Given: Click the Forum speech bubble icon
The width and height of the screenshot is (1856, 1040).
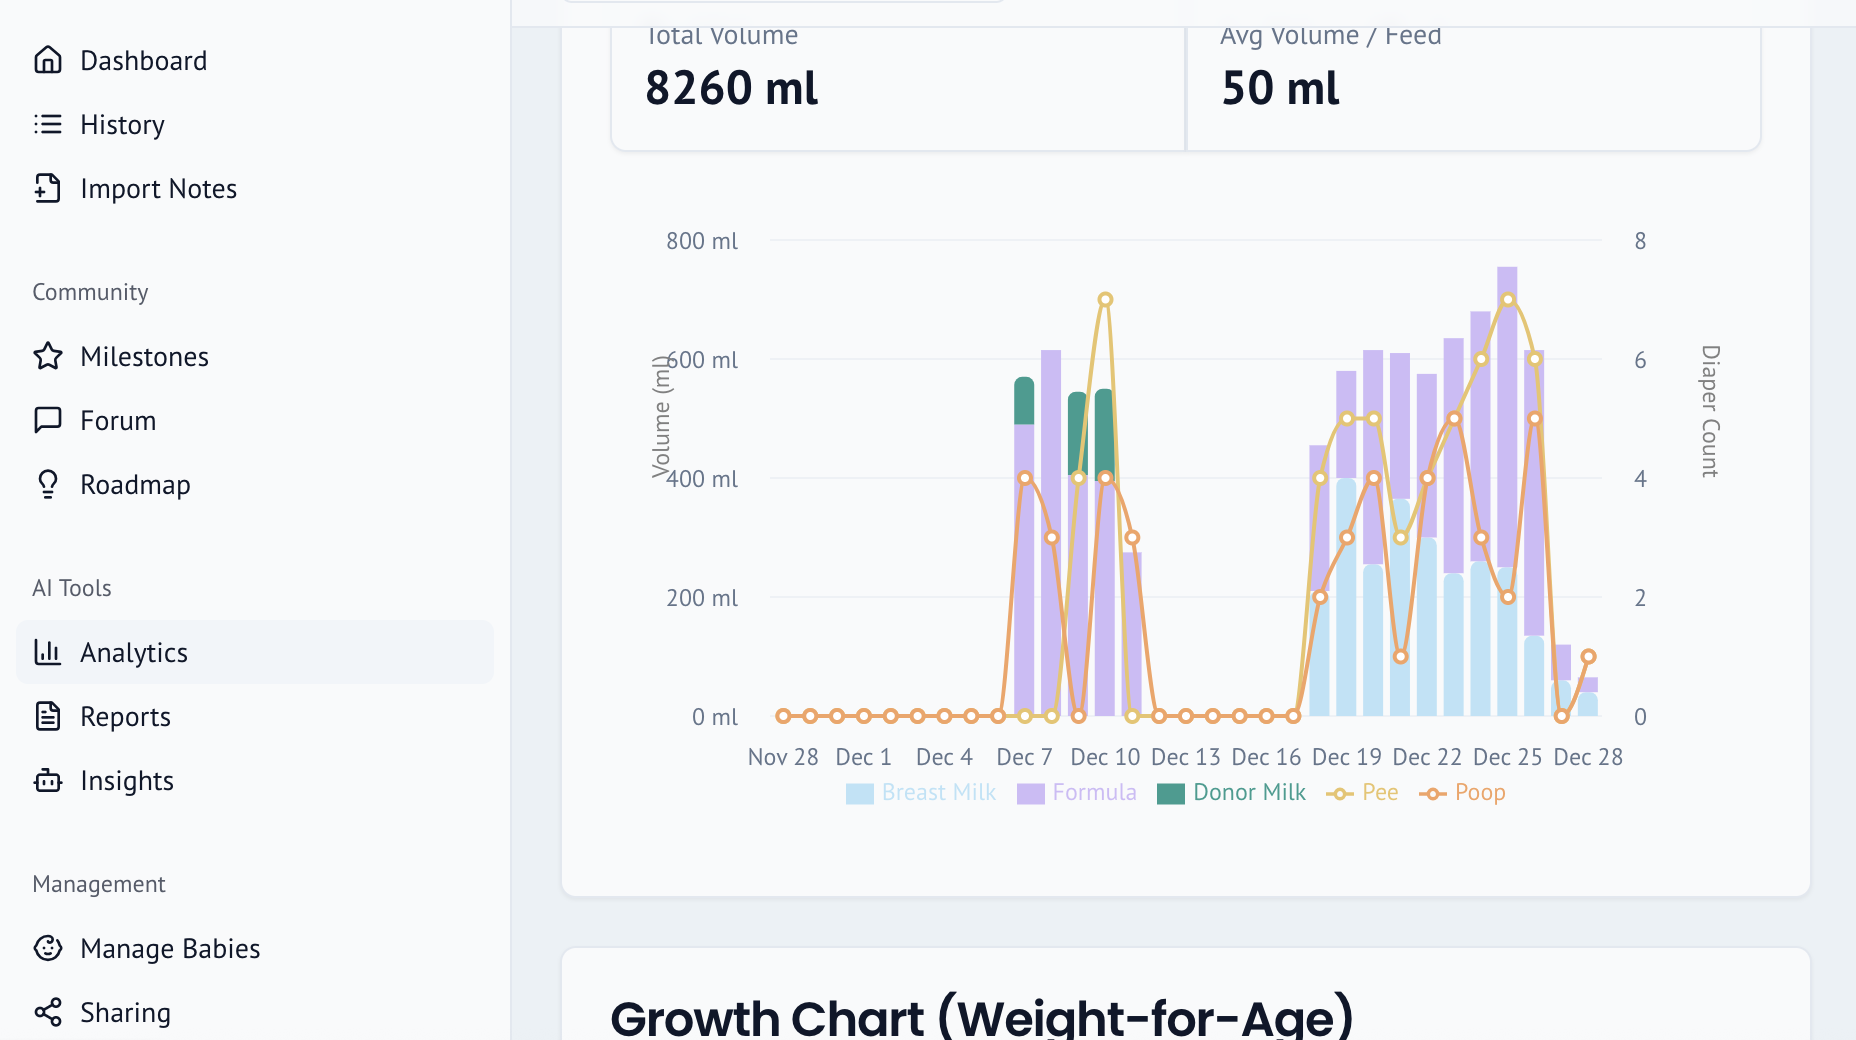Looking at the screenshot, I should tap(48, 420).
